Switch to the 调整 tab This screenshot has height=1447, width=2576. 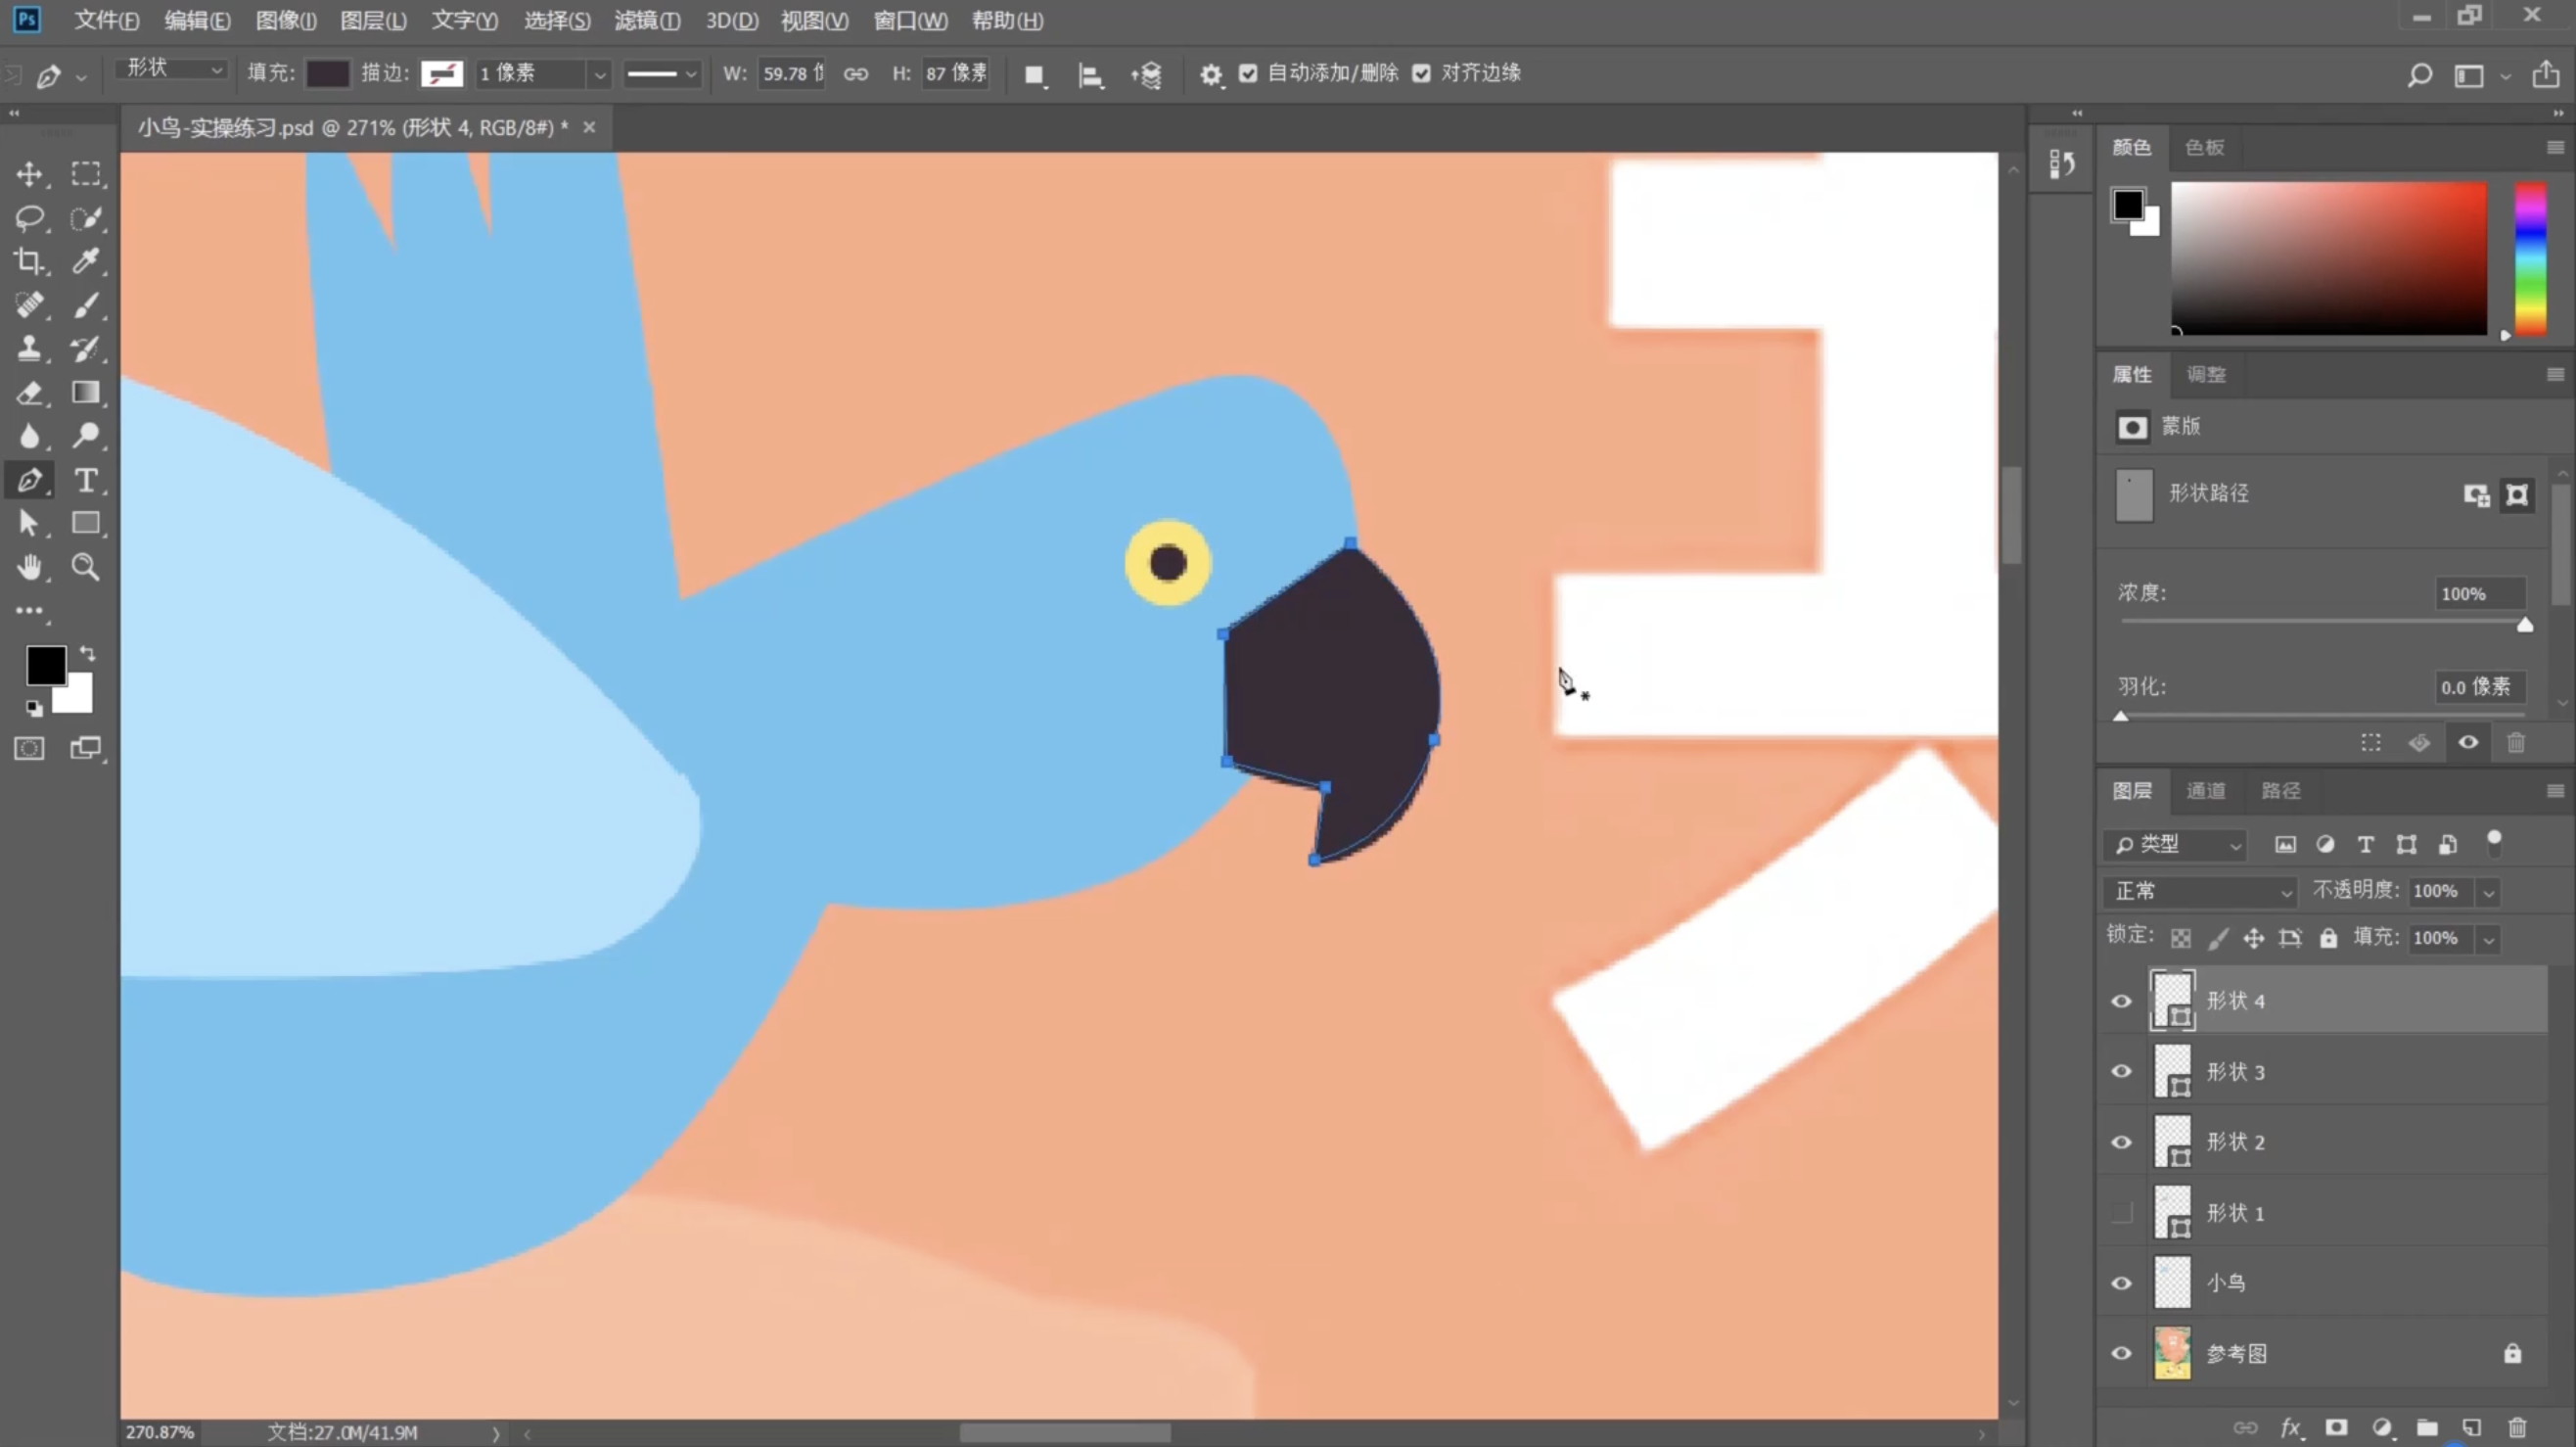coord(2206,375)
